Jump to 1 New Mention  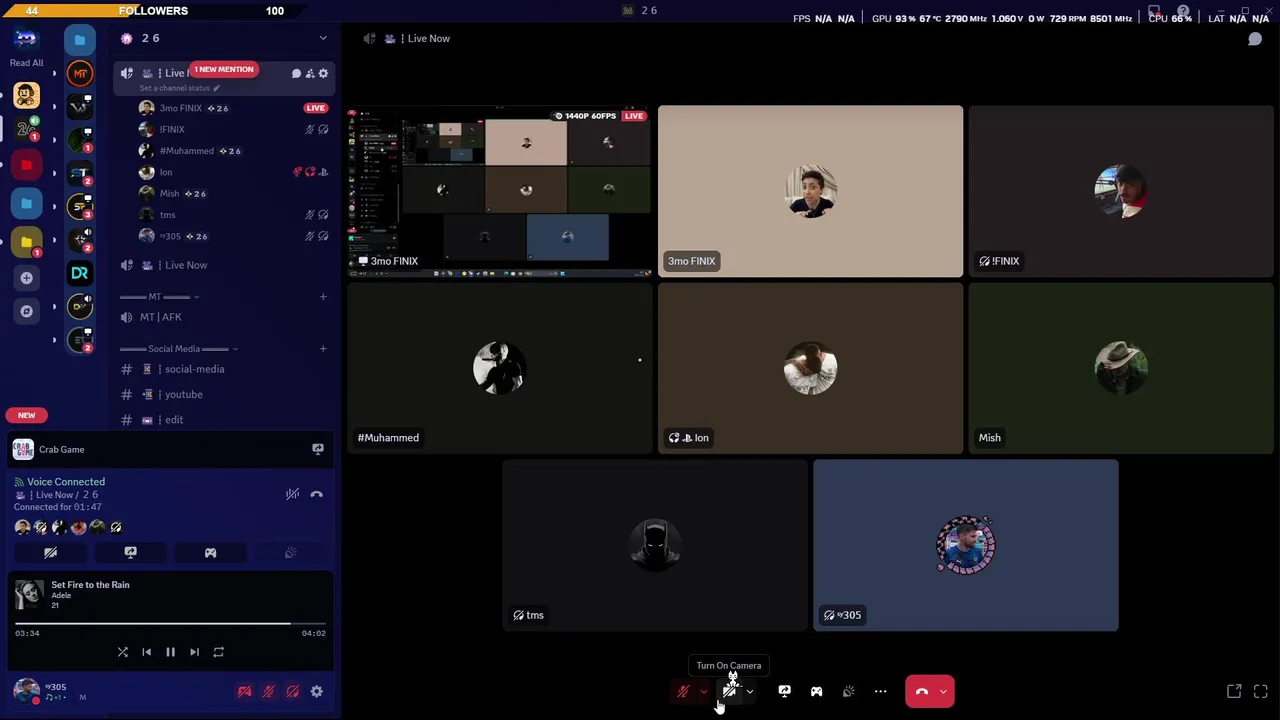(224, 69)
